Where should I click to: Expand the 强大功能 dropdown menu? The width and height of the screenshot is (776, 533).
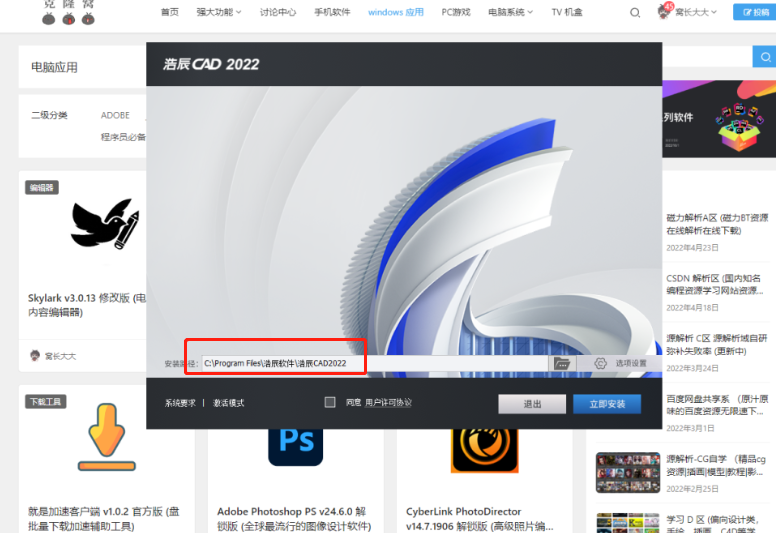[x=219, y=12]
